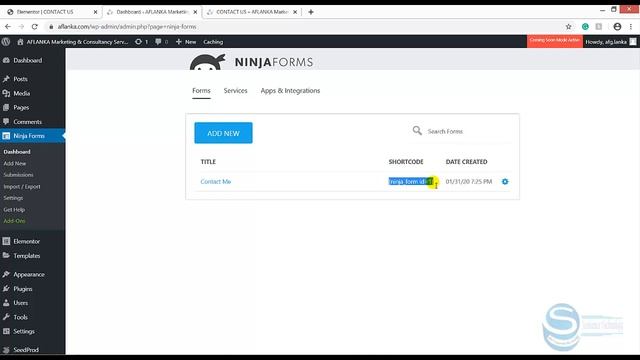The height and width of the screenshot is (360, 640).
Task: Click Coming Soon Mode Active notice
Action: pyautogui.click(x=555, y=41)
